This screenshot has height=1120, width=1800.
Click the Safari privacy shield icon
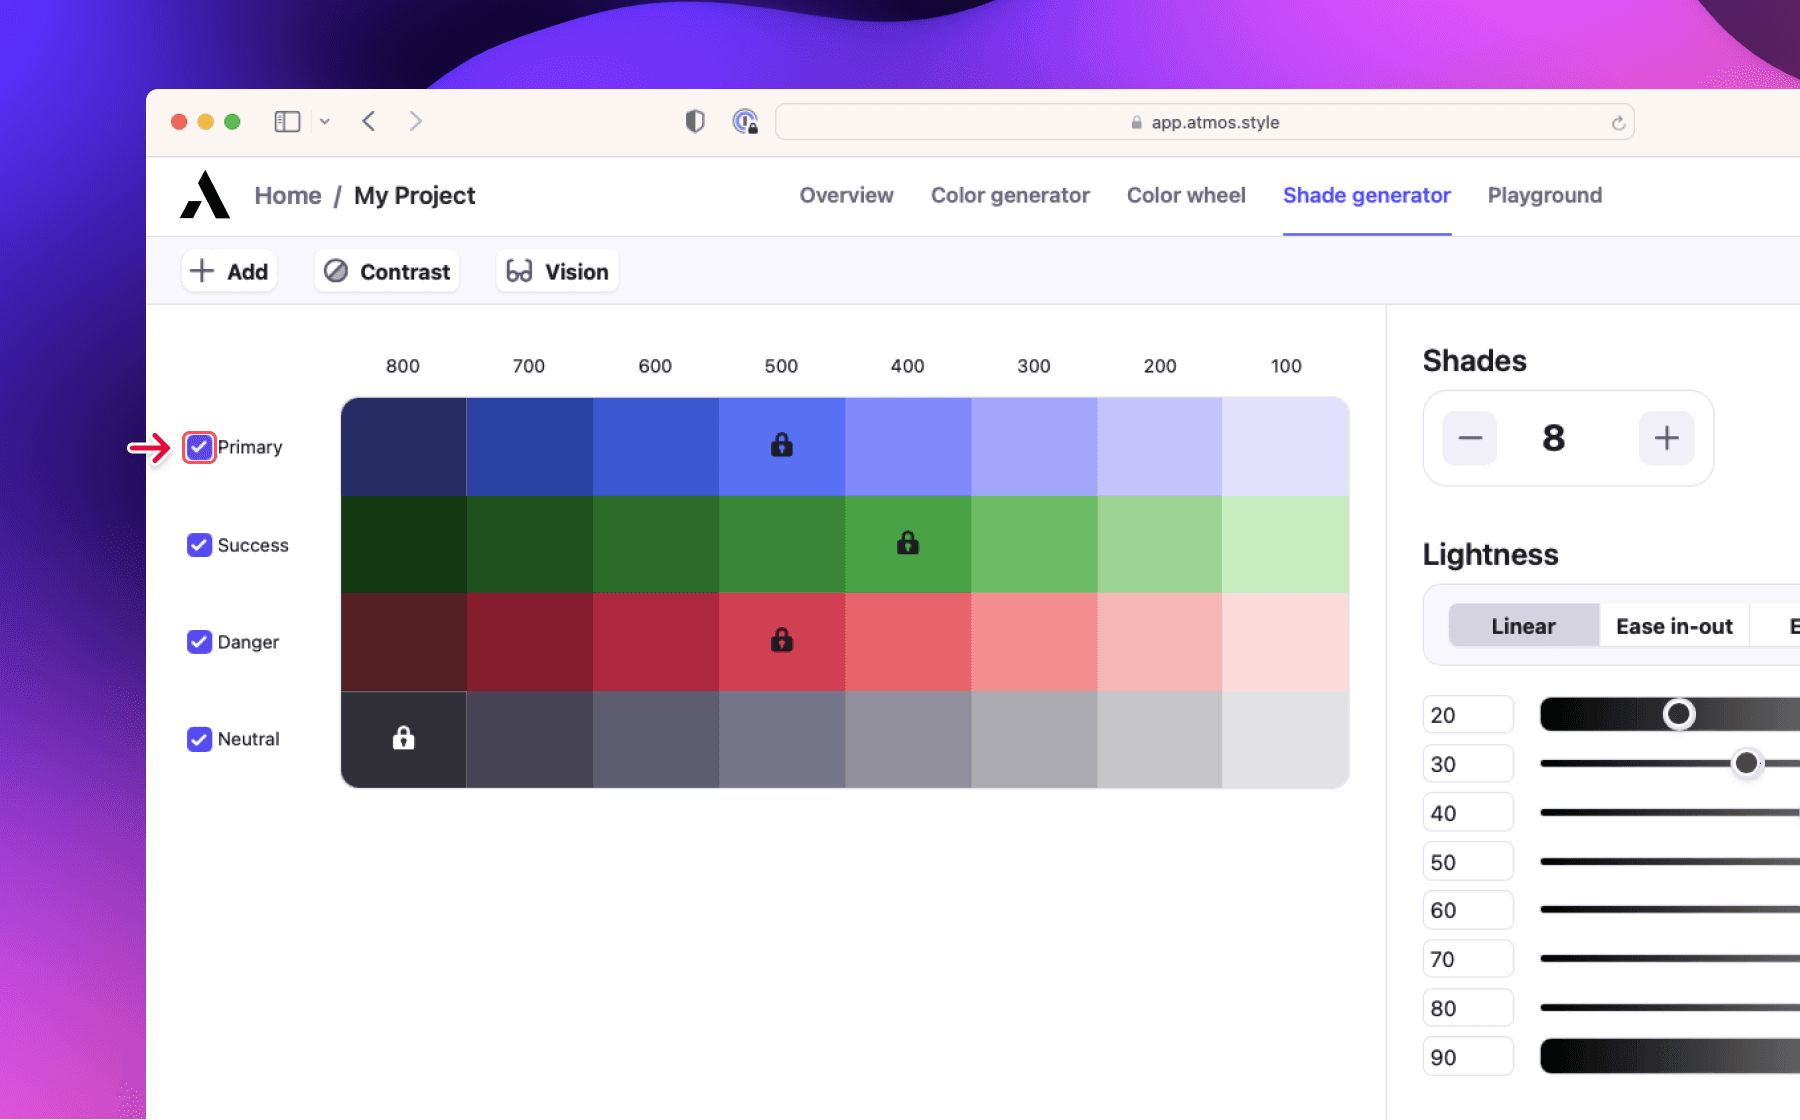694,121
